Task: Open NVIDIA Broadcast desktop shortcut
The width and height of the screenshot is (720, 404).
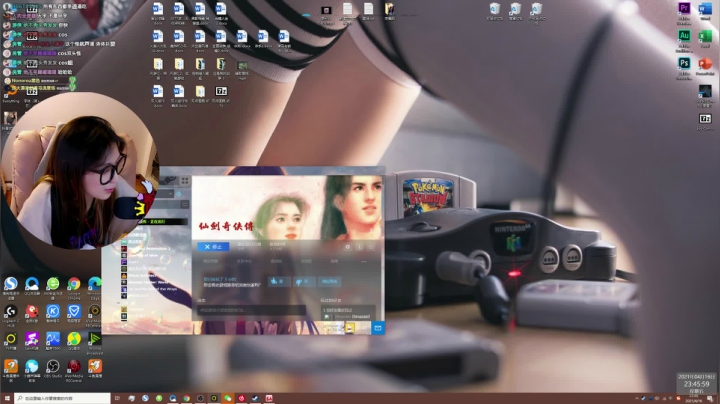Action: [95, 342]
